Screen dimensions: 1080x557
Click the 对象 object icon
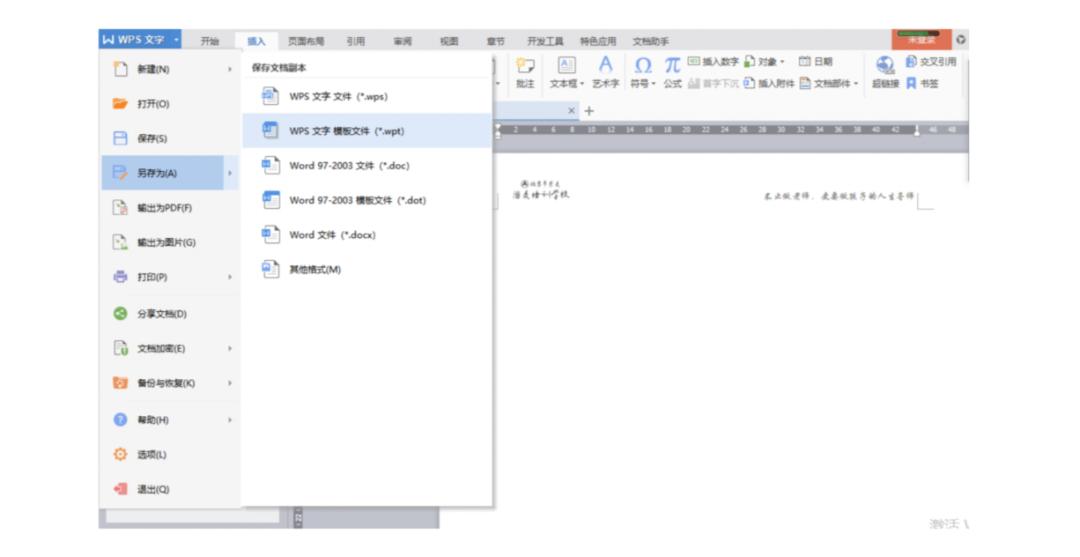(x=749, y=62)
